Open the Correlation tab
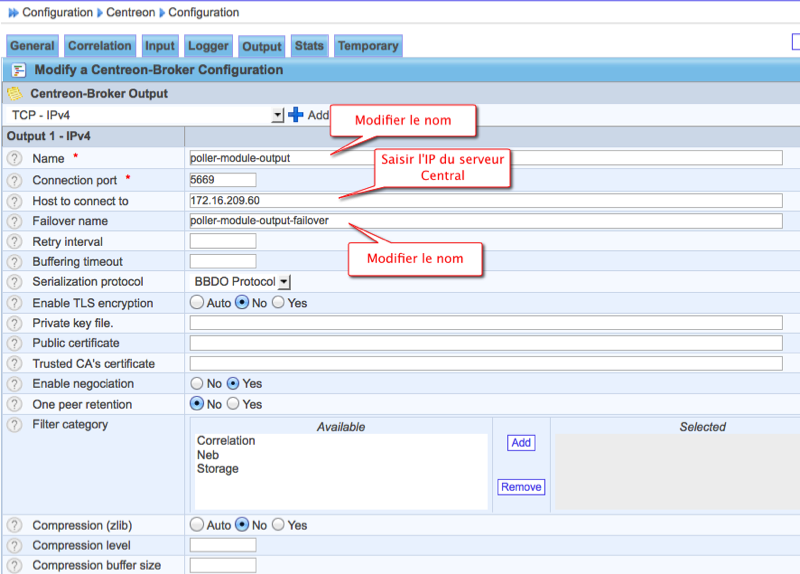This screenshot has width=800, height=574. pyautogui.click(x=99, y=46)
